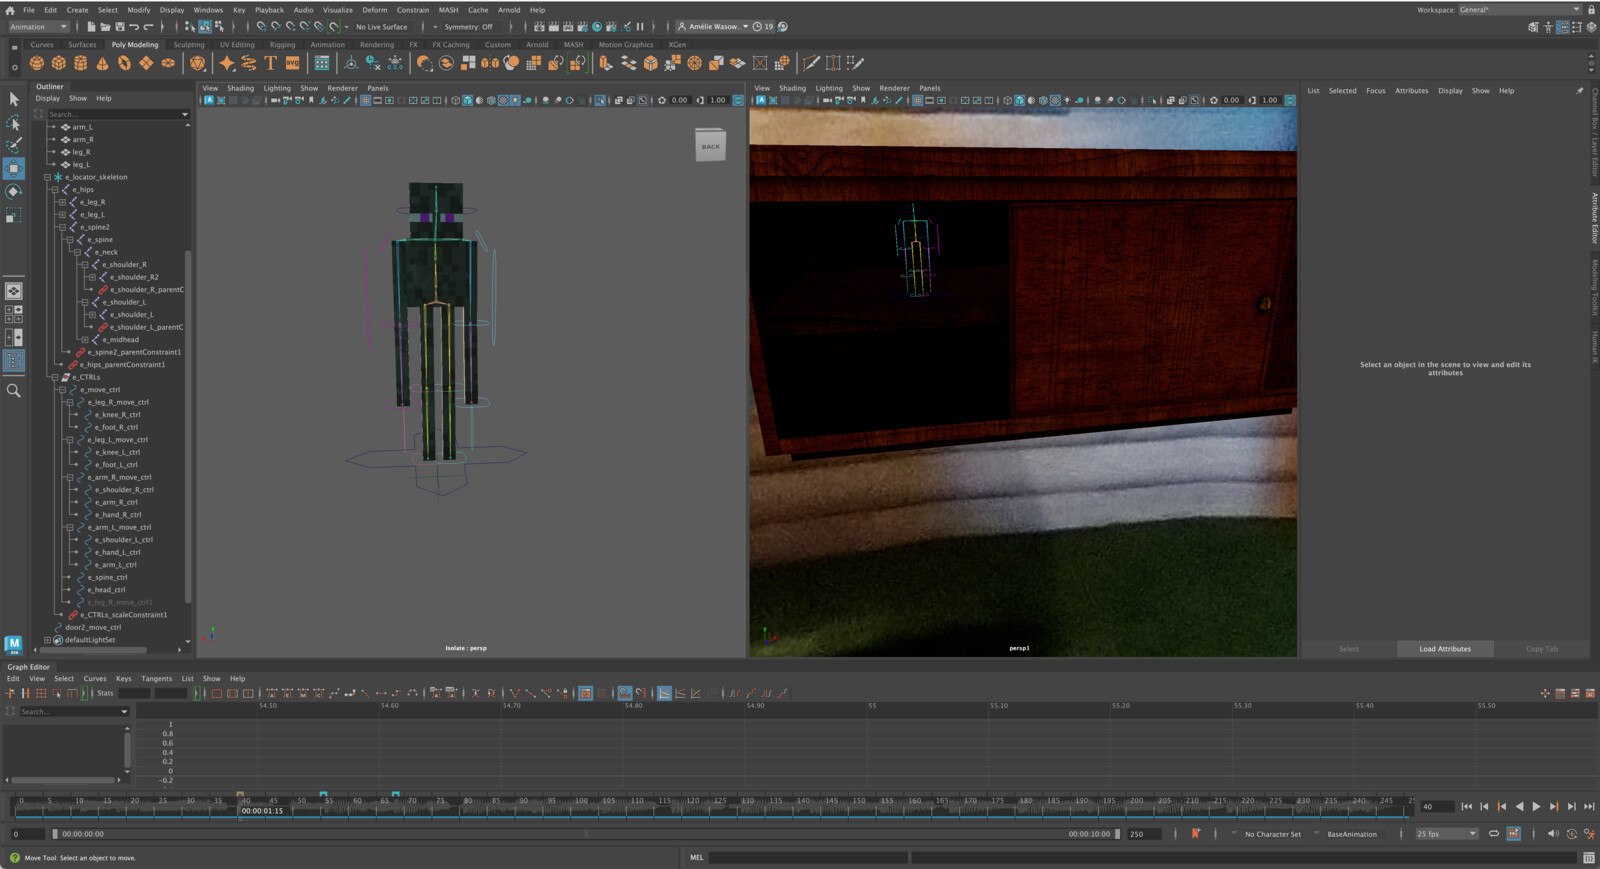Click the set key bookmark icon
Viewport: 1600px width, 869px height.
tap(1195, 833)
